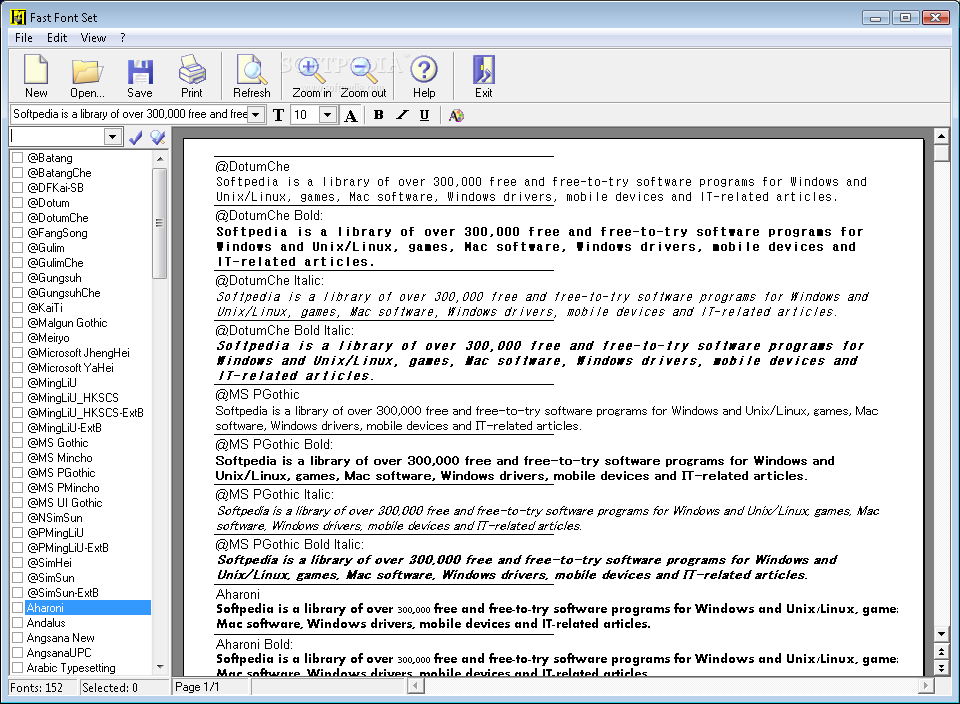Select @KaiTi in the font list
This screenshot has height=704, width=960.
point(45,308)
